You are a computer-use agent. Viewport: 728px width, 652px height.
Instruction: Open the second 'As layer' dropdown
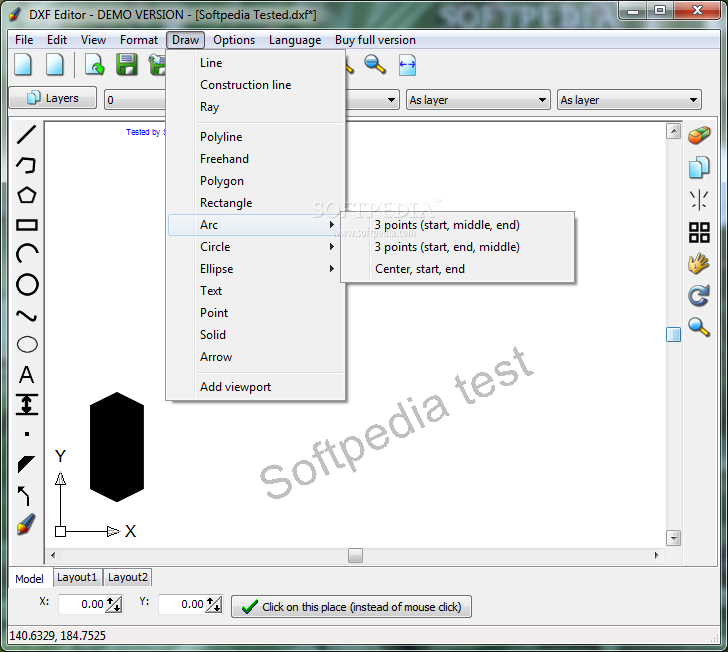(x=629, y=100)
